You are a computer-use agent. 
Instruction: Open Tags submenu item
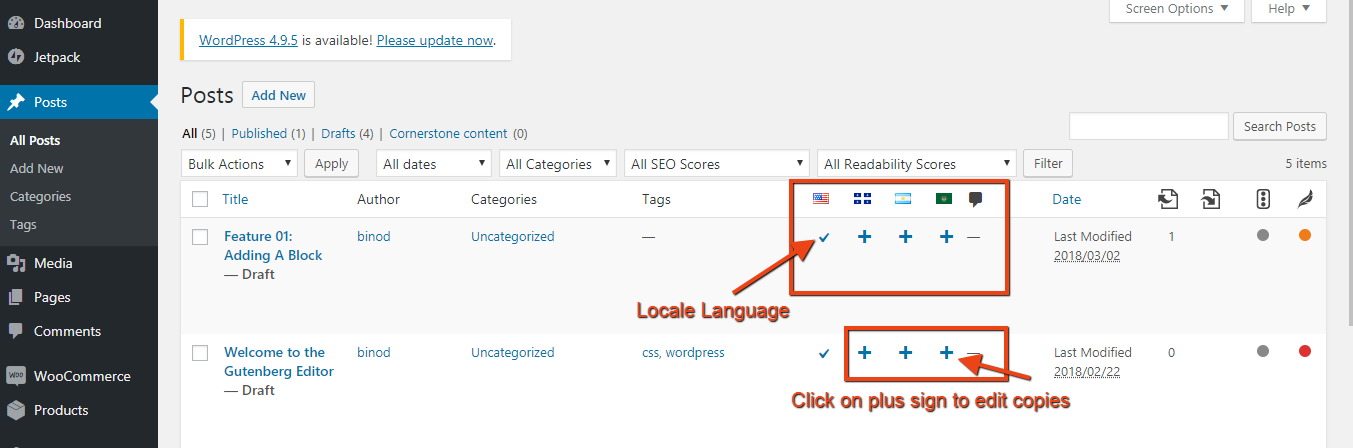click(x=23, y=225)
